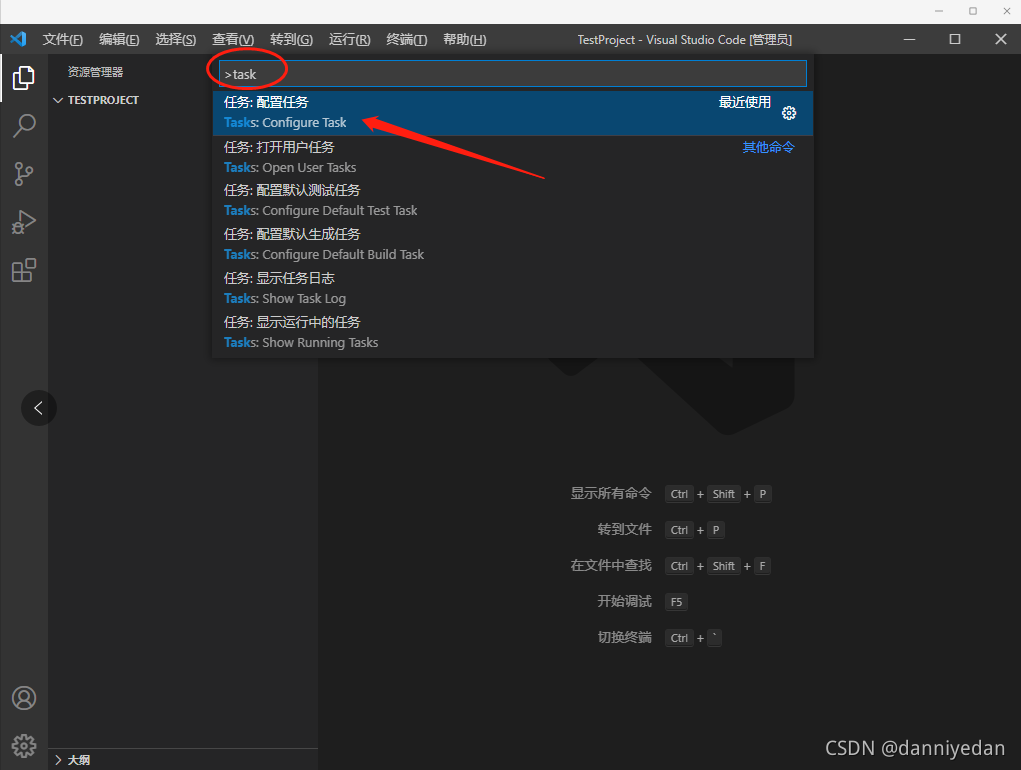Select Tasks: Open User Tasks command
The image size is (1021, 770).
512,157
